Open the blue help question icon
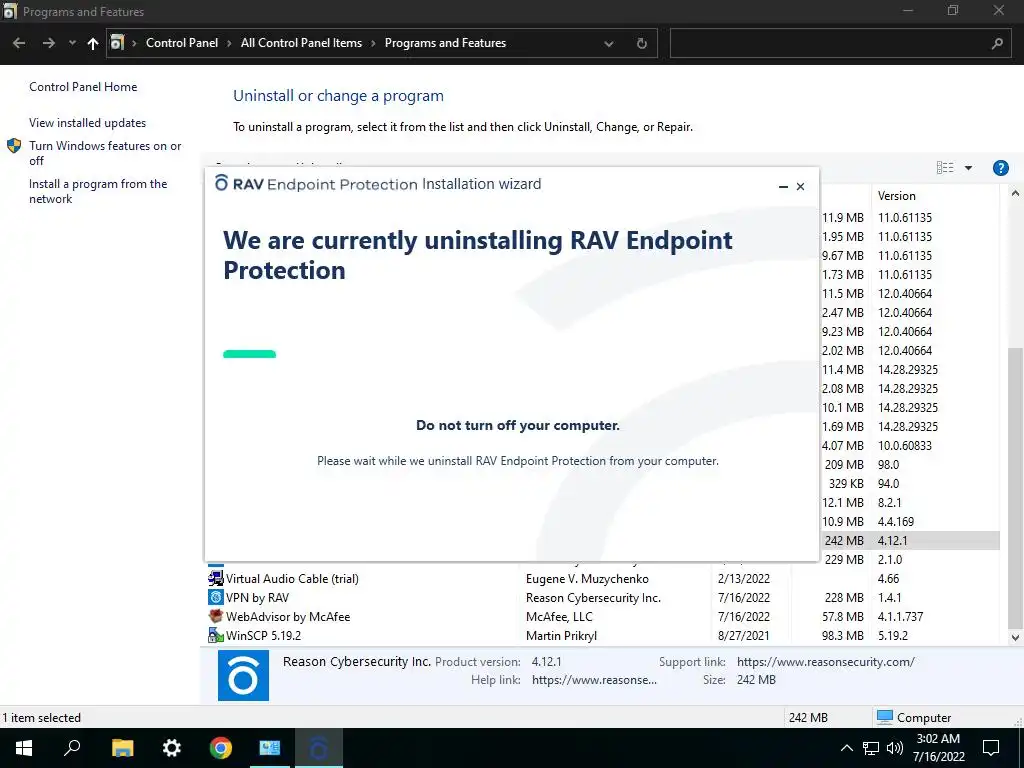 [1000, 168]
